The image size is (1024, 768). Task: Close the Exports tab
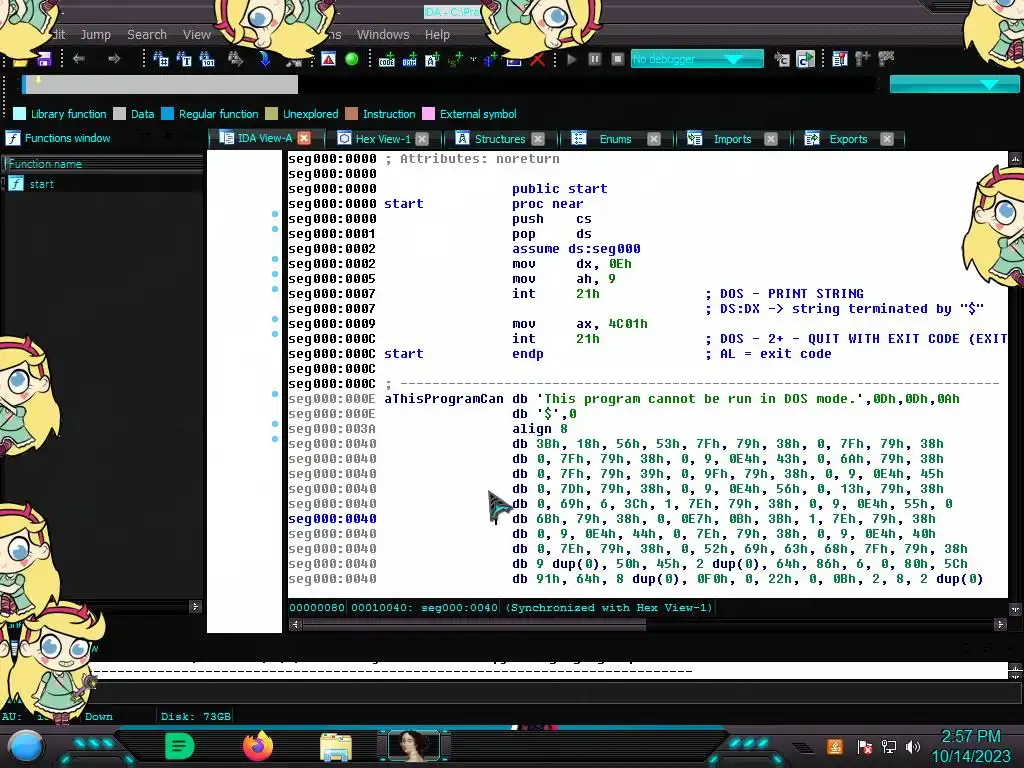coord(887,139)
